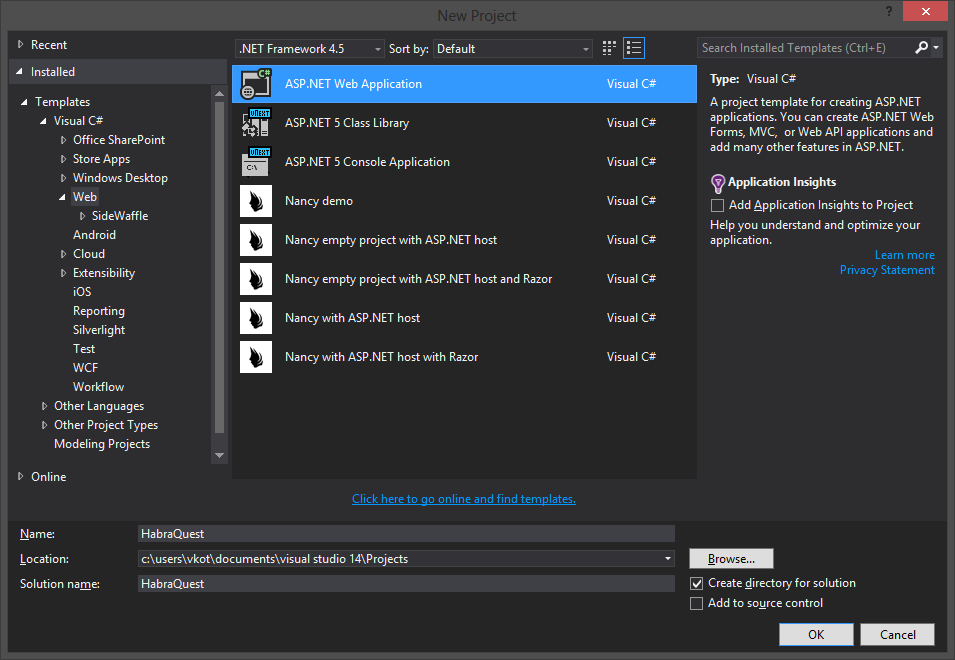Click the Browse... button

pos(731,559)
